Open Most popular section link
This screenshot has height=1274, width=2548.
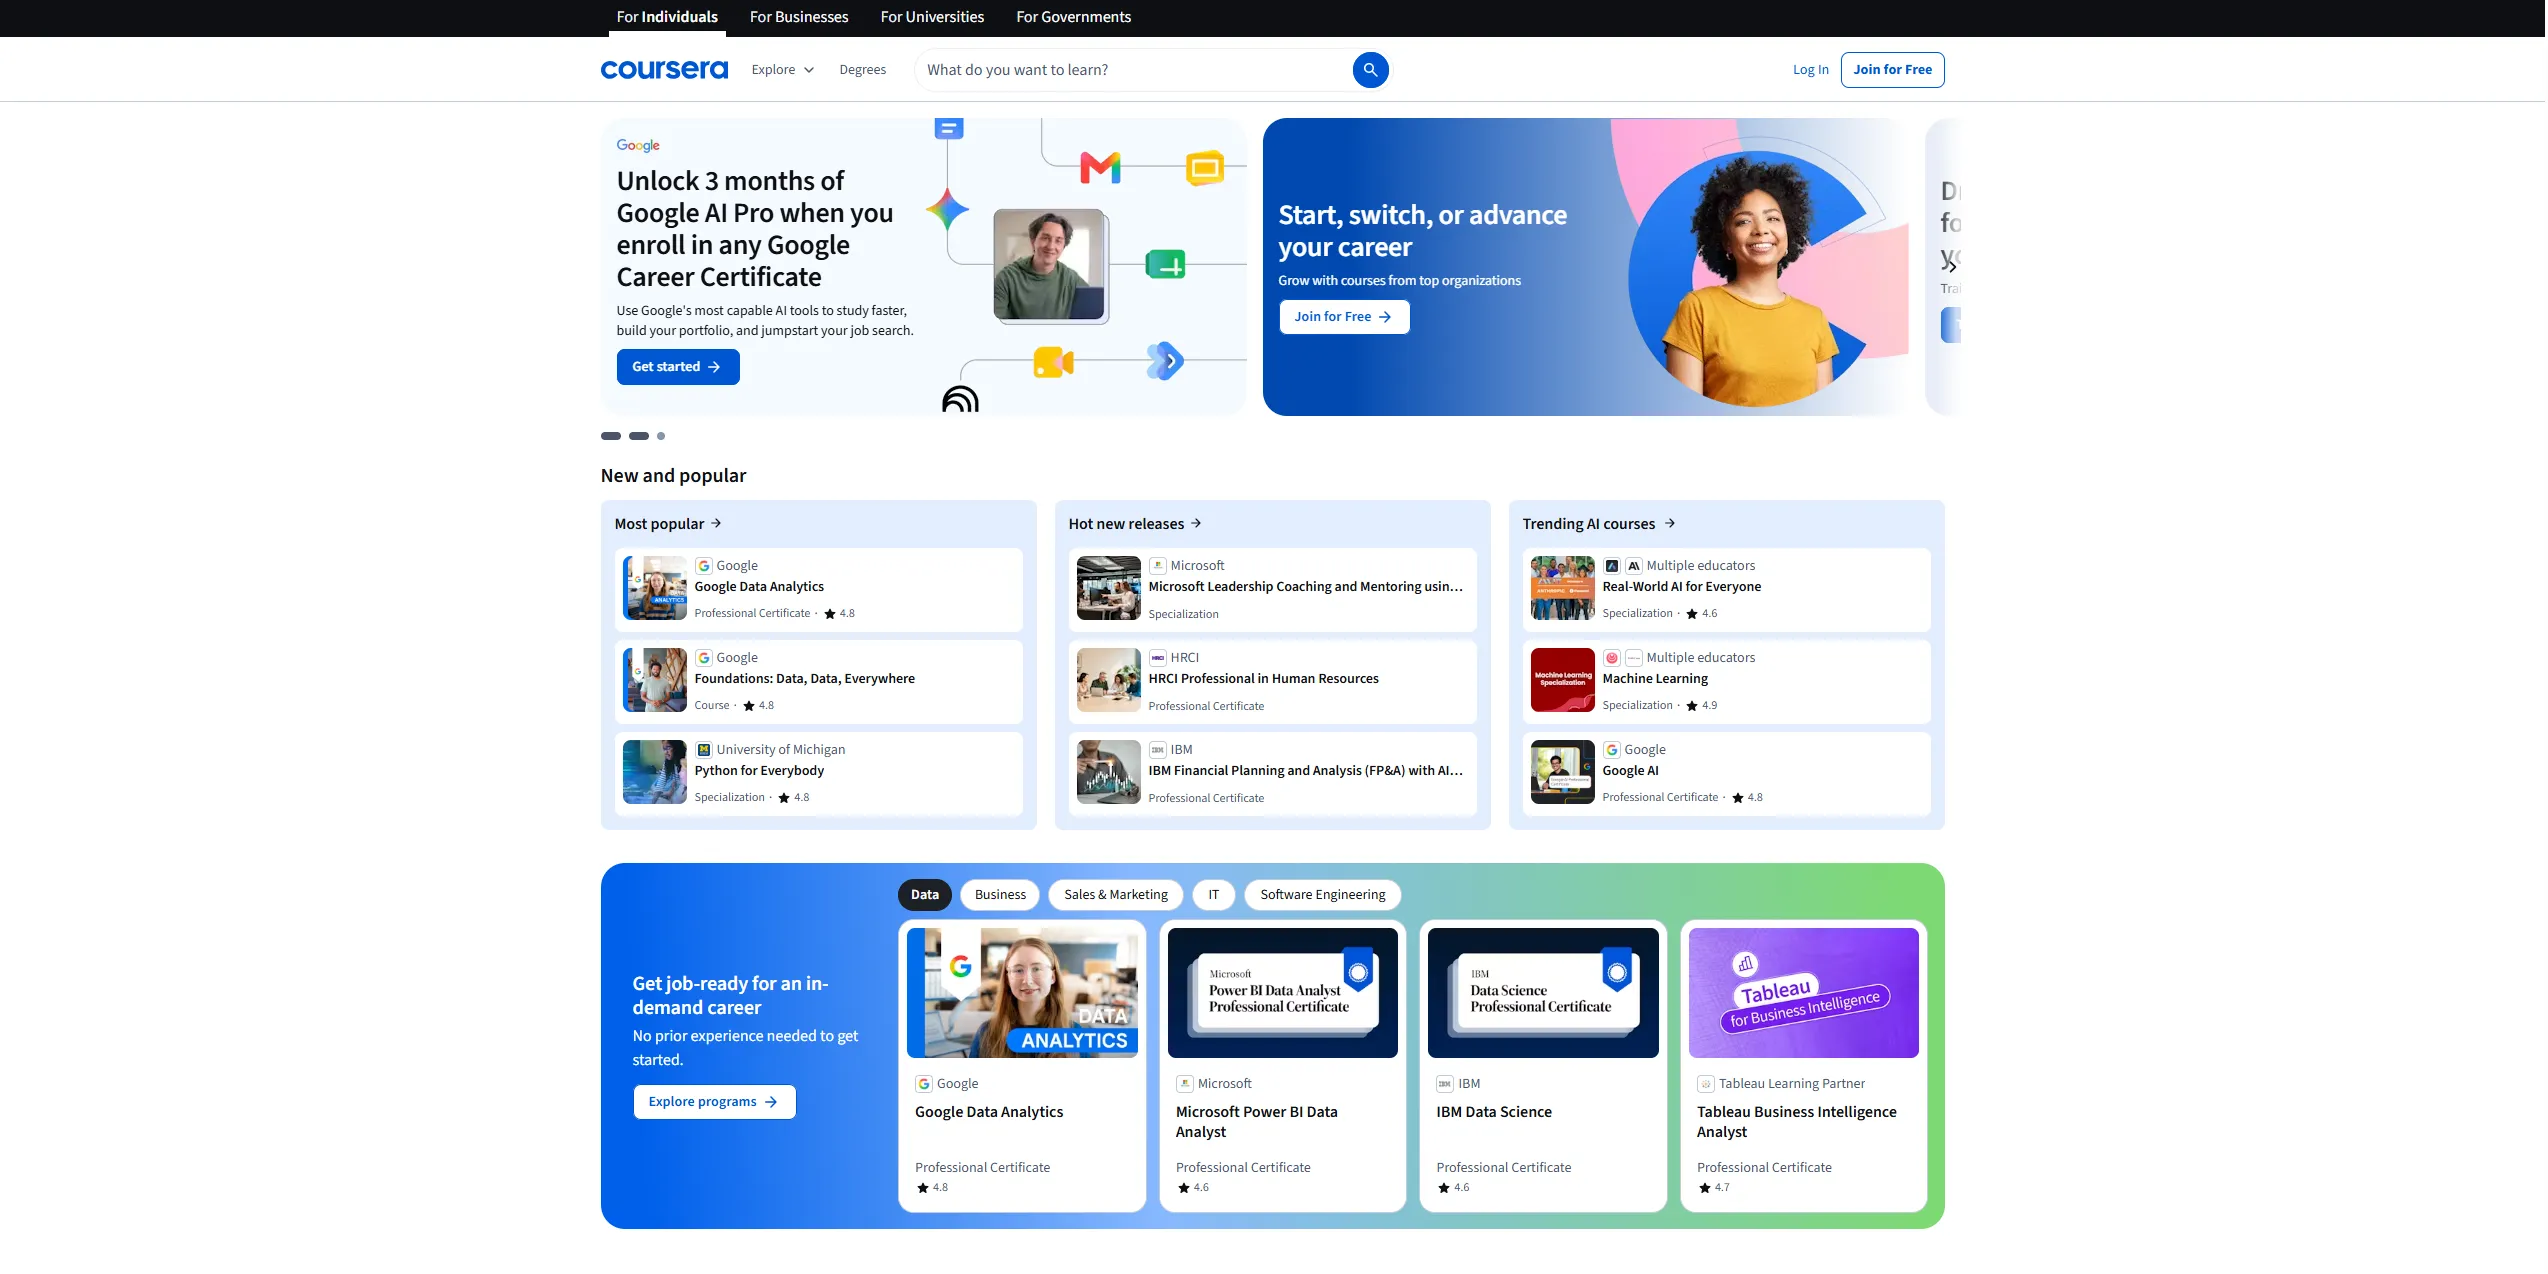coord(668,524)
